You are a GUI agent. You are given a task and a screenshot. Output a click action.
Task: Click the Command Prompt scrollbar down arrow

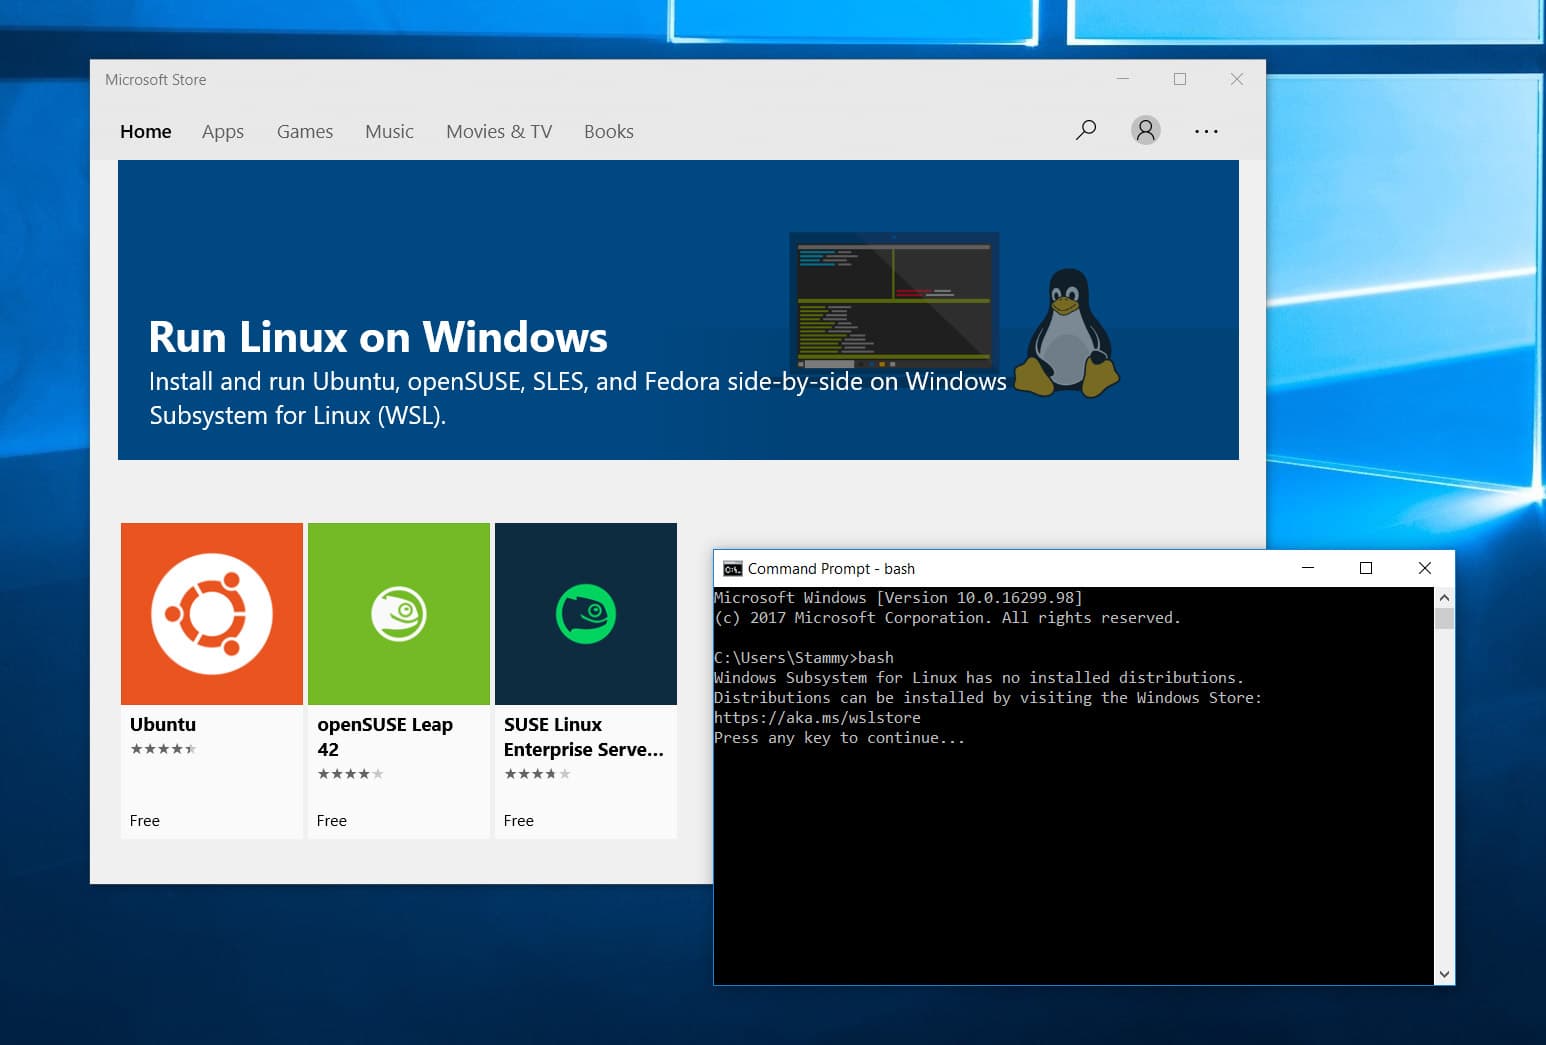pos(1444,974)
